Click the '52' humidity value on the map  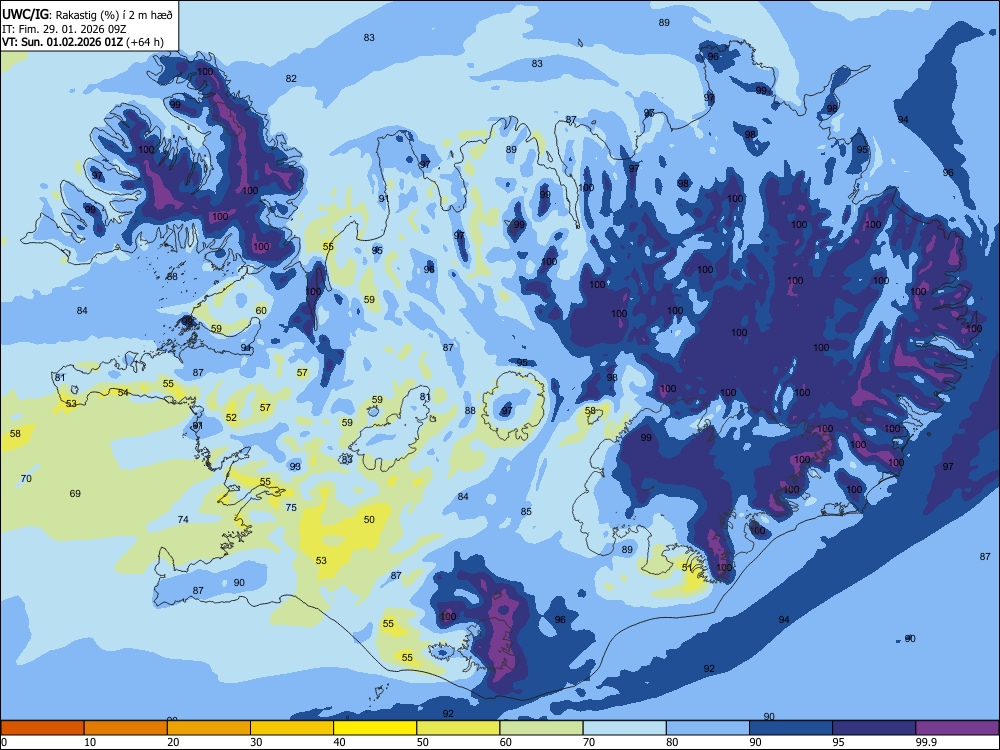[231, 417]
